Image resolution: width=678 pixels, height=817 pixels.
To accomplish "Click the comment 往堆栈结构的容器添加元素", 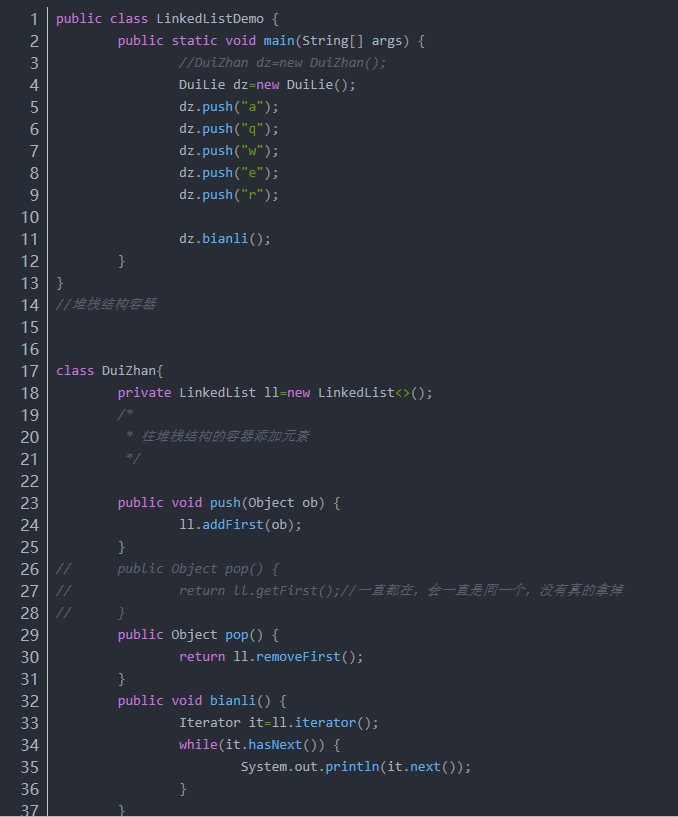I will (225, 436).
